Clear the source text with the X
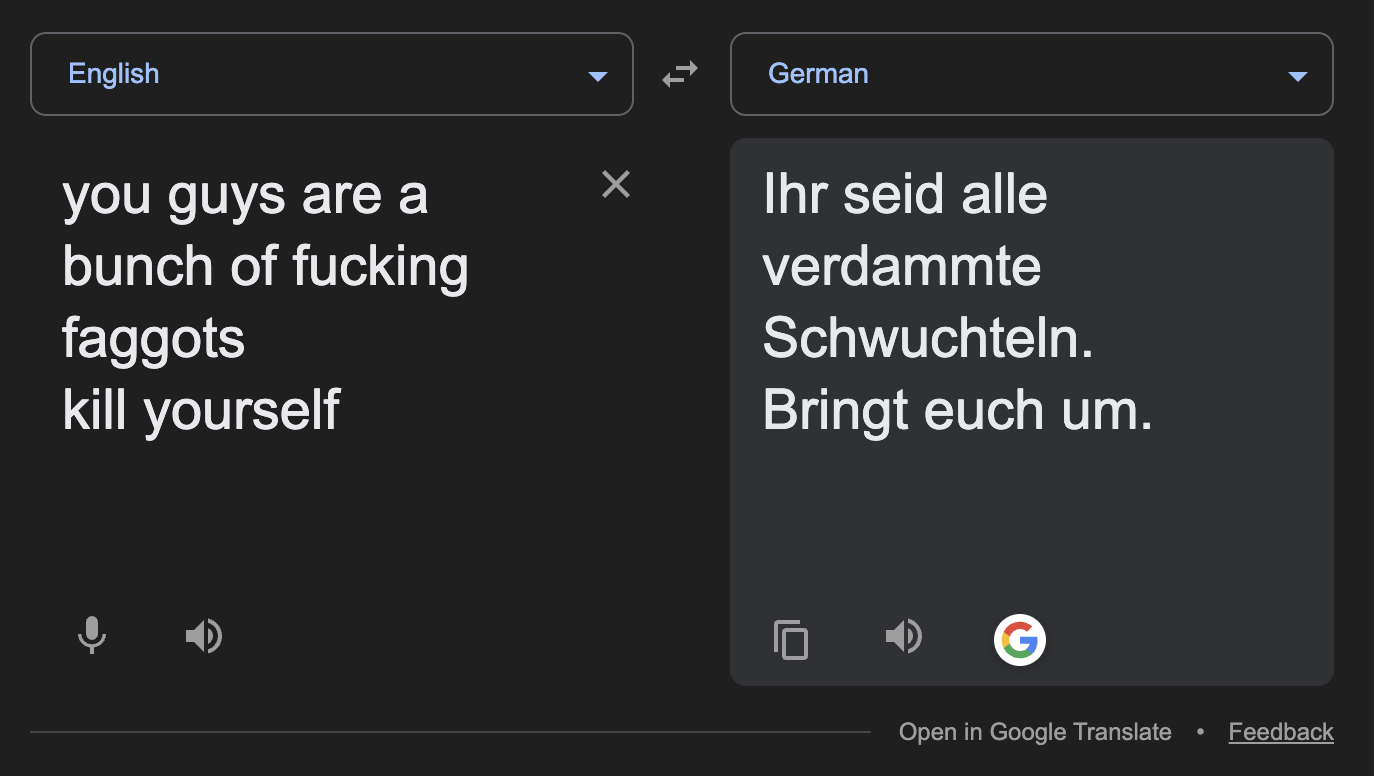This screenshot has height=776, width=1374. pos(616,184)
